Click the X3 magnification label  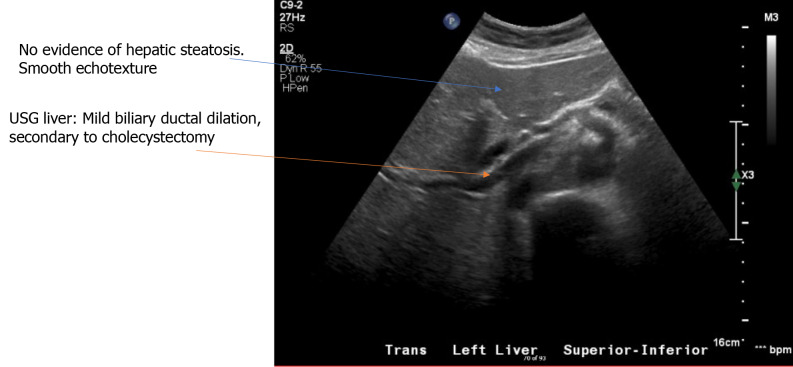pos(748,175)
